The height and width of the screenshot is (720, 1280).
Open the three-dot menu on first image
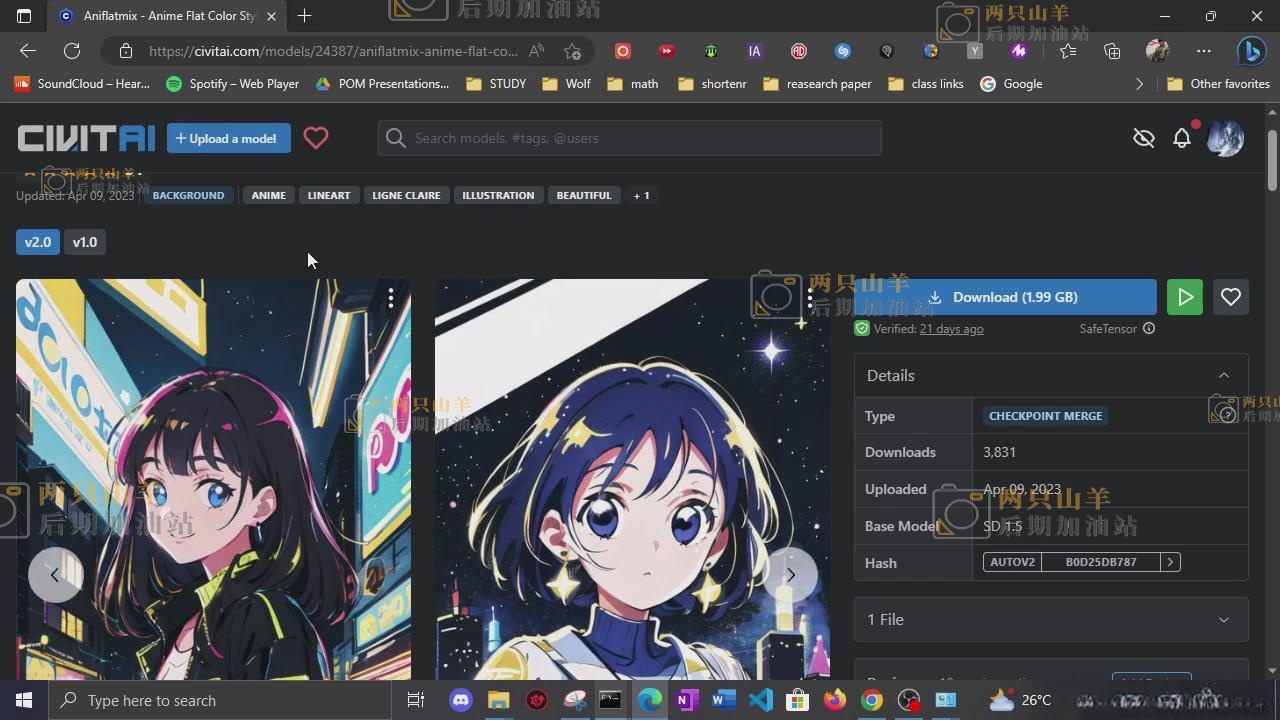(x=391, y=298)
